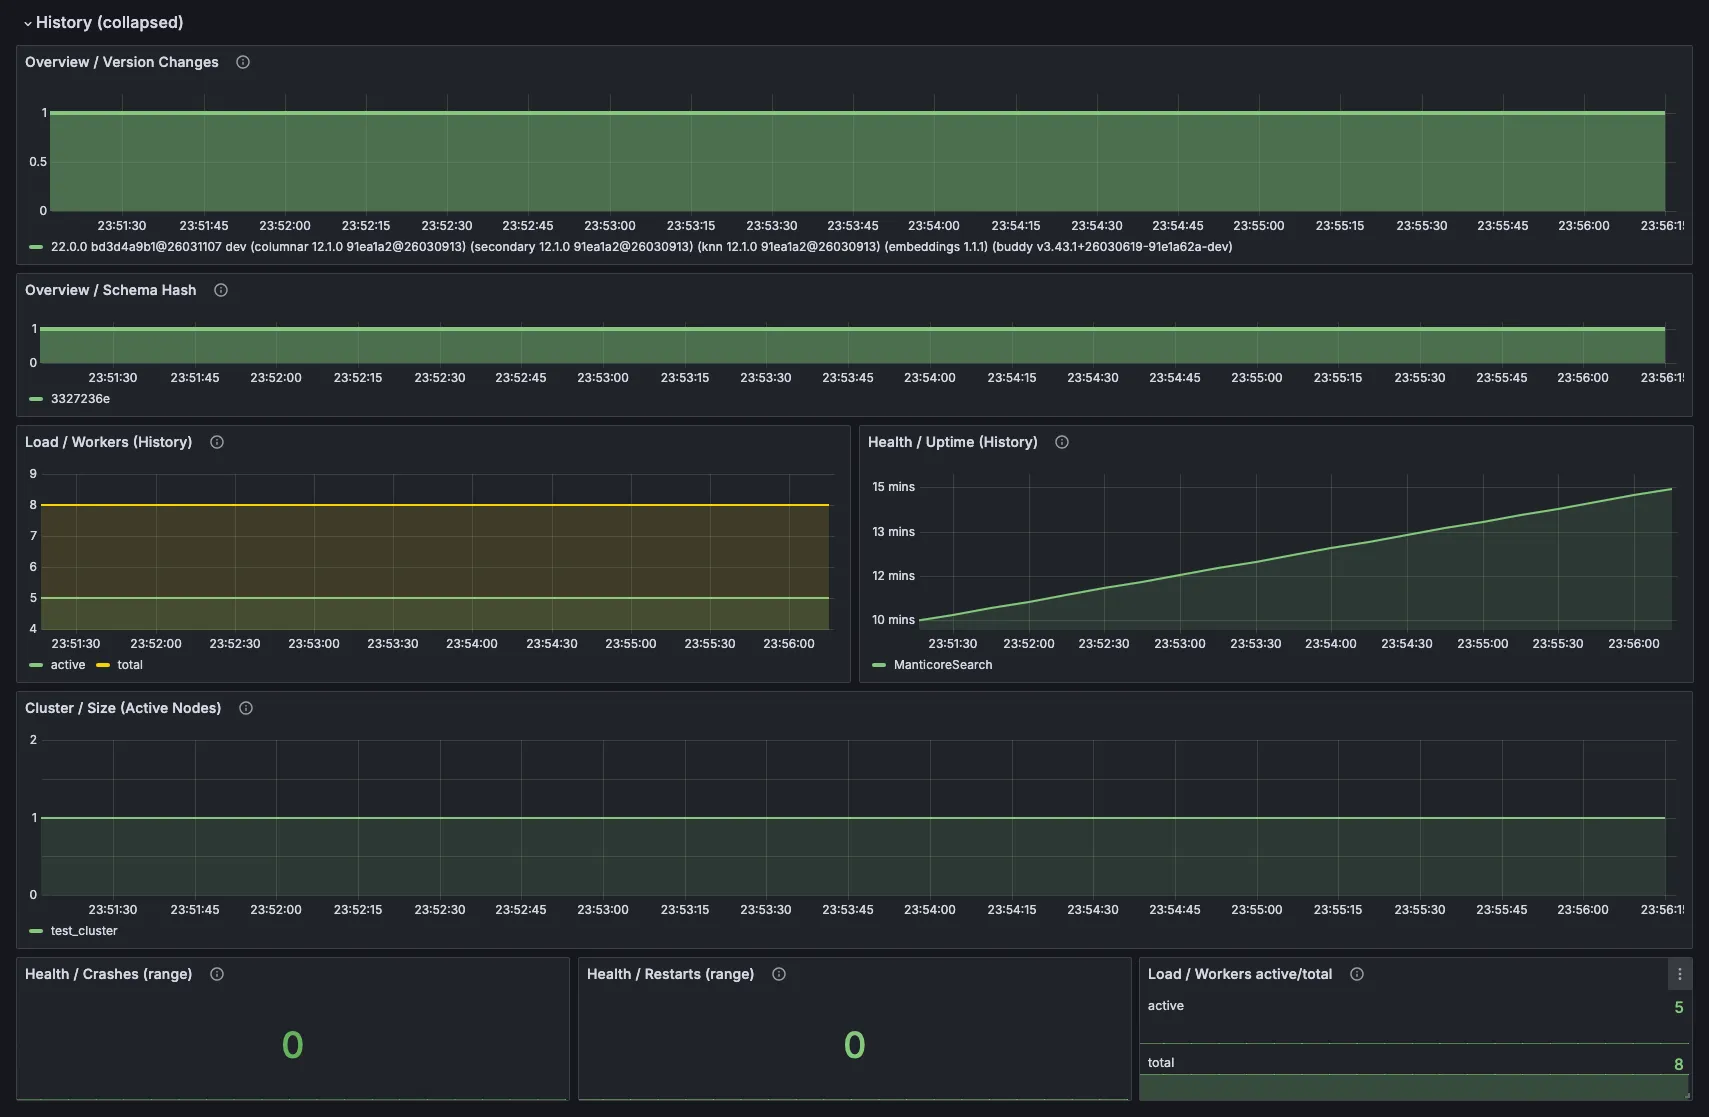Open the Overview / Version Changes panel title

pyautogui.click(x=122, y=62)
